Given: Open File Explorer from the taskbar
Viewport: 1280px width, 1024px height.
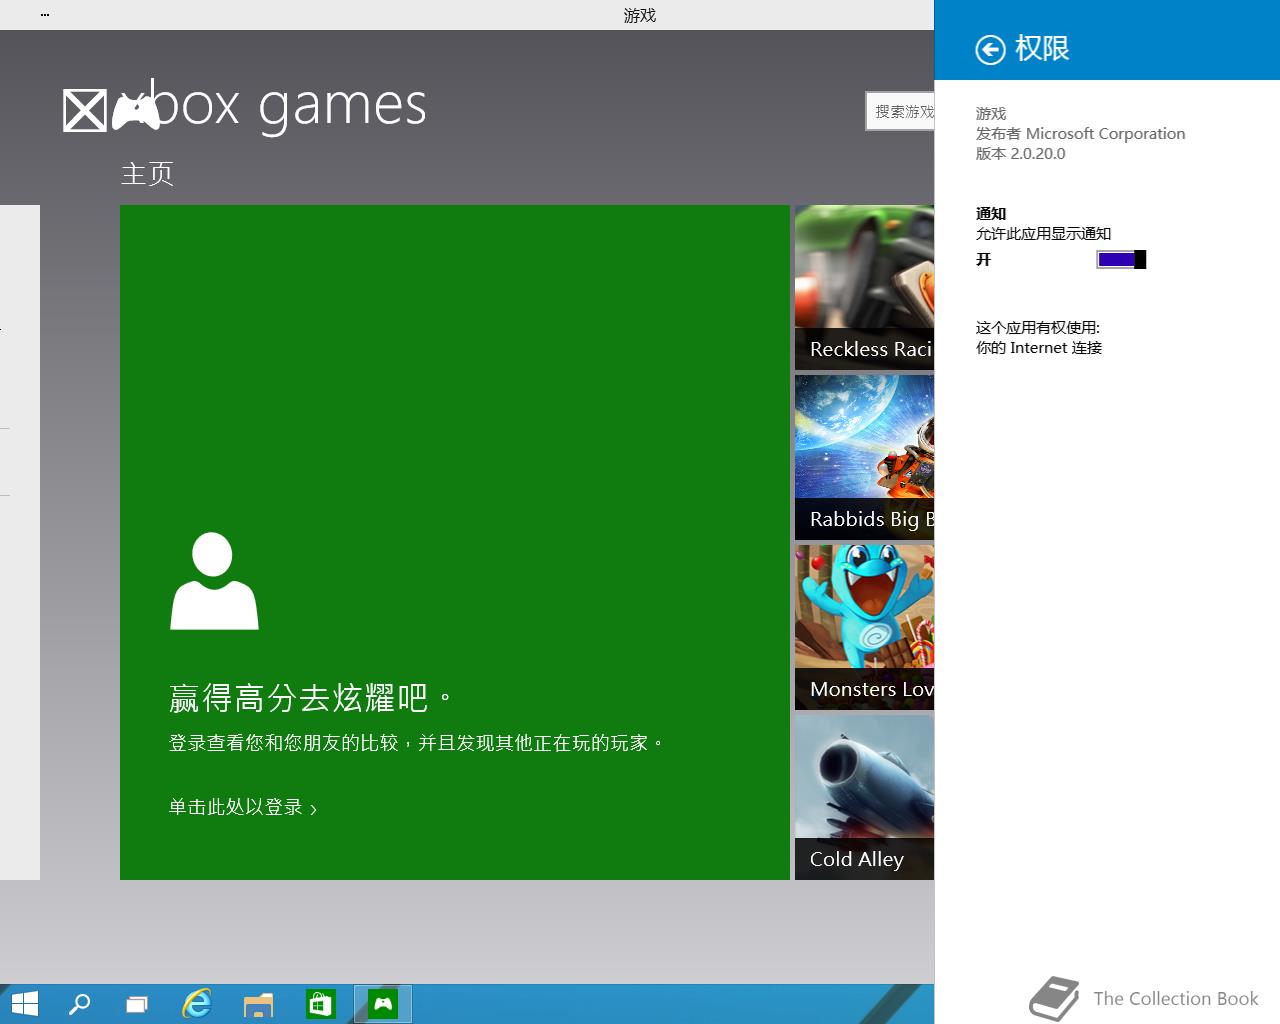Looking at the screenshot, I should 258,1004.
